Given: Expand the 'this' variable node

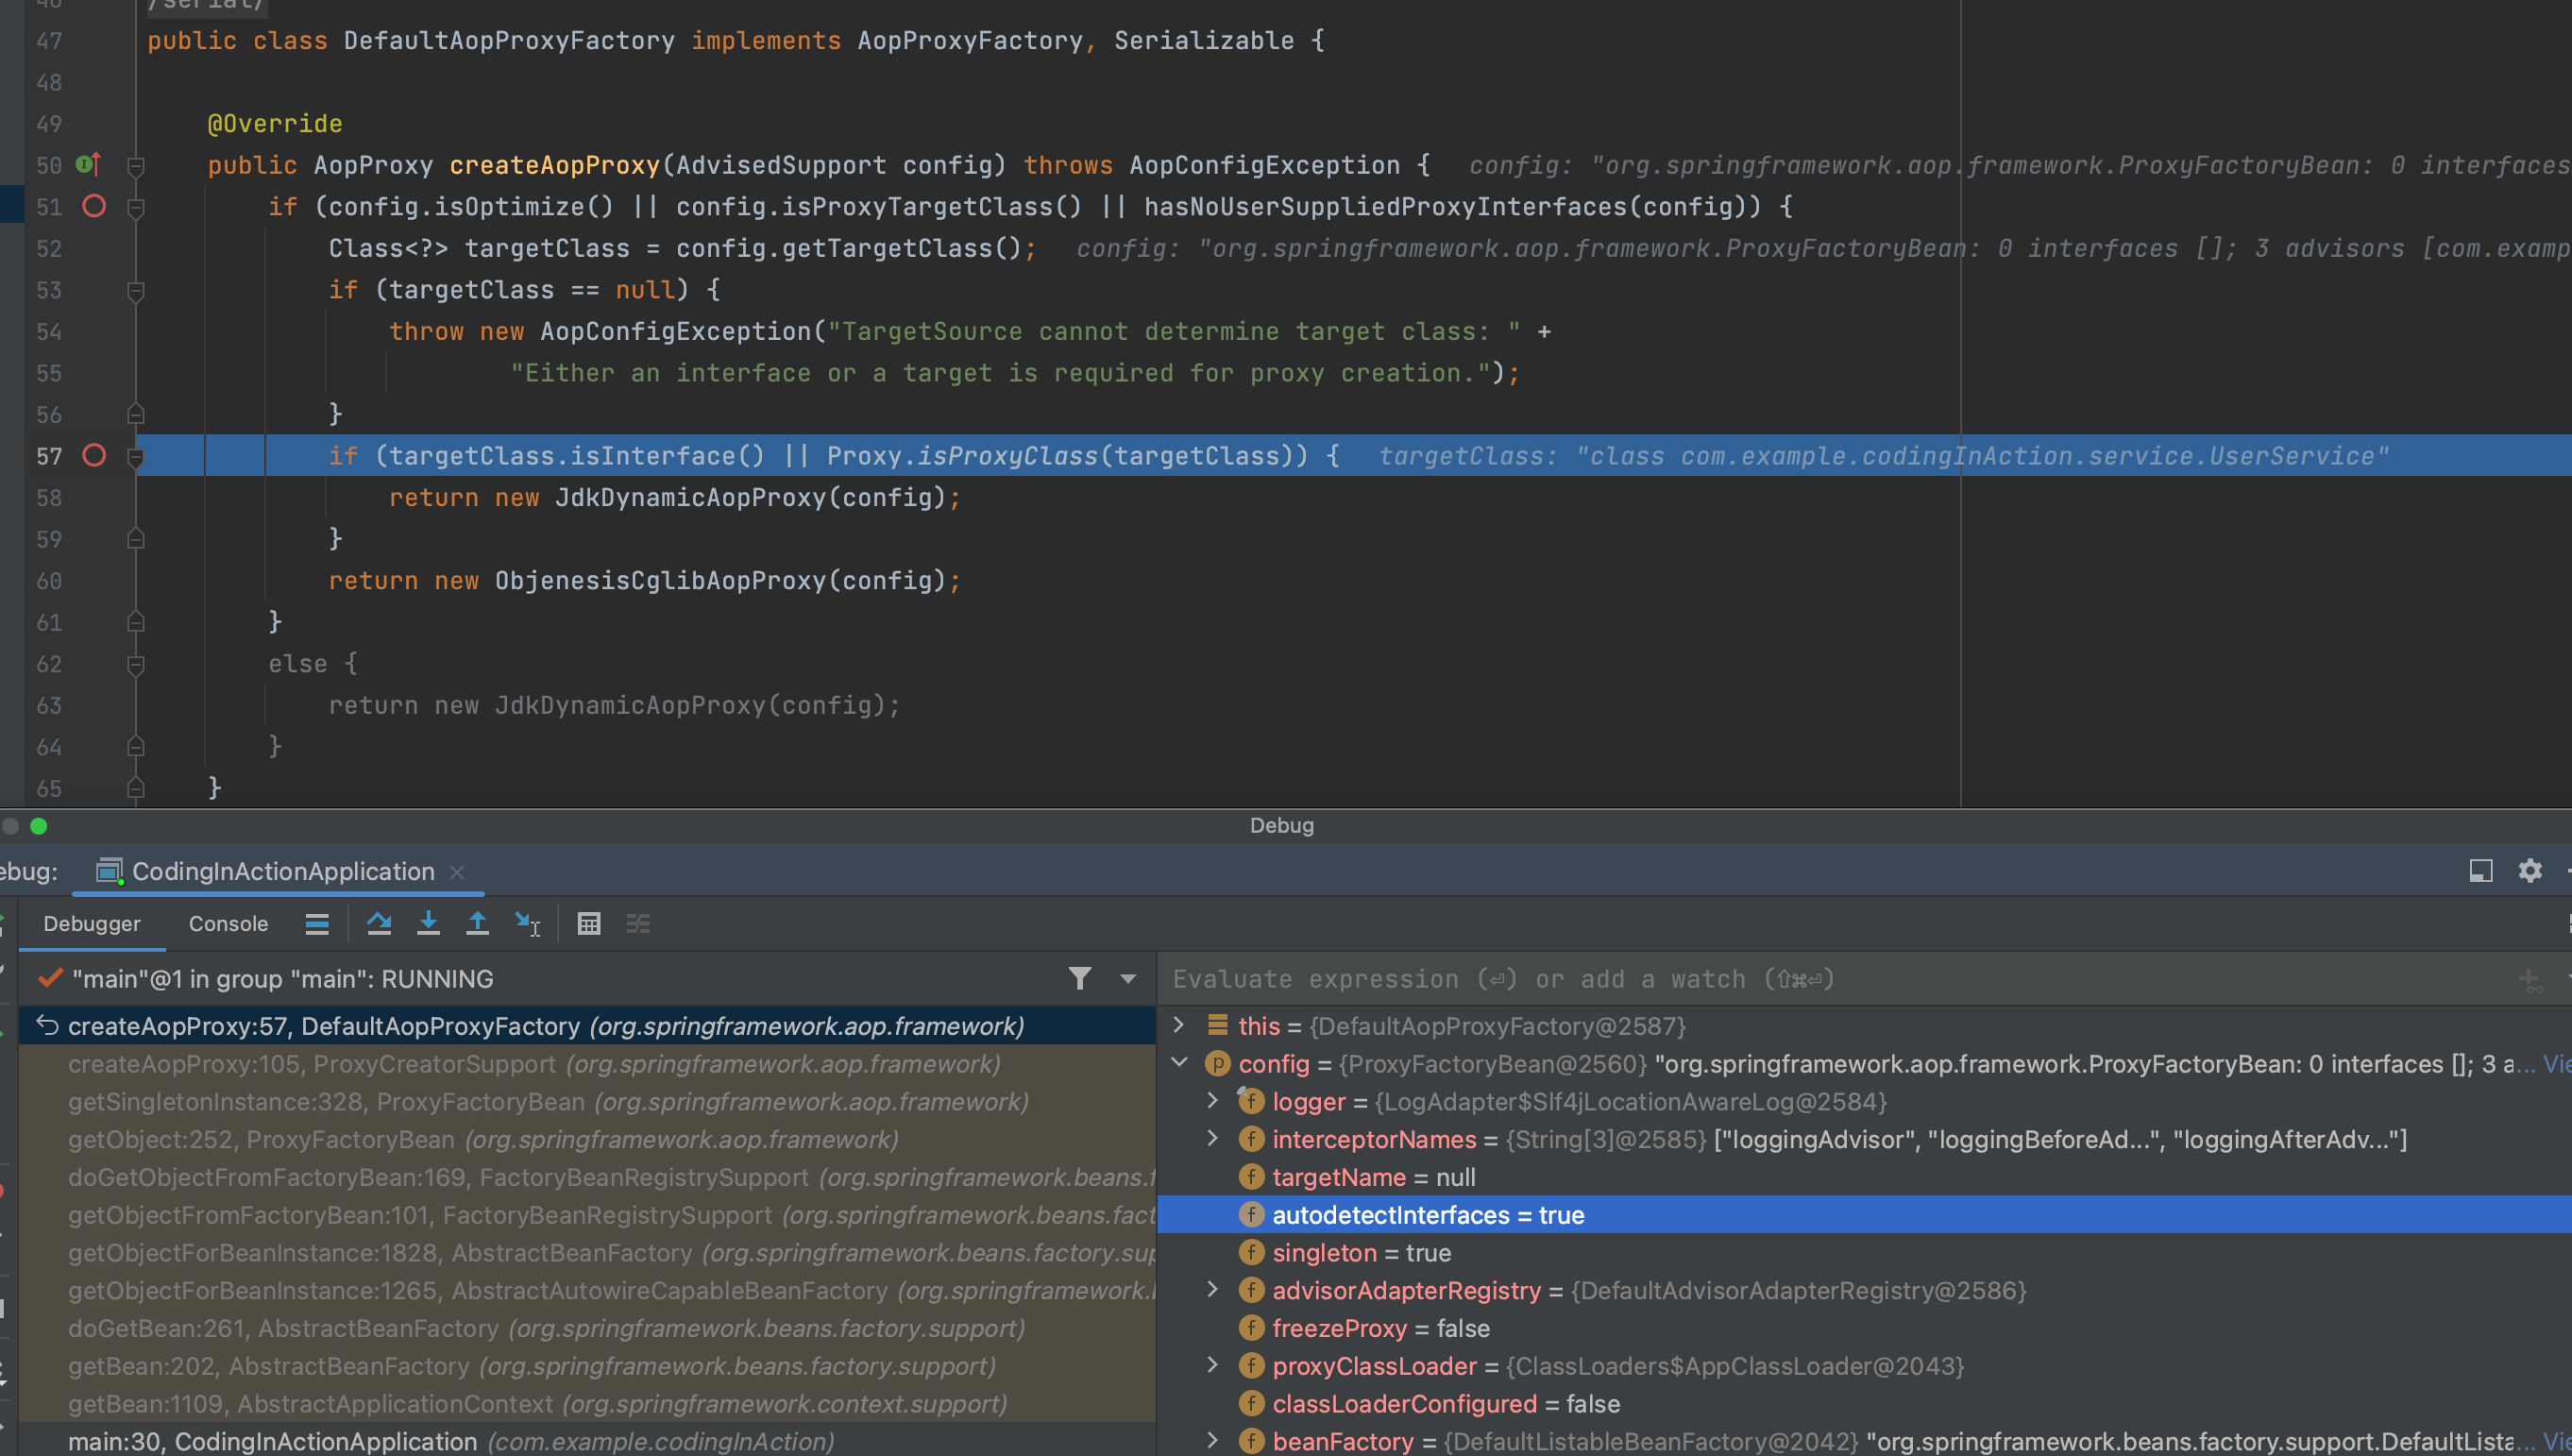Looking at the screenshot, I should 1179,1025.
